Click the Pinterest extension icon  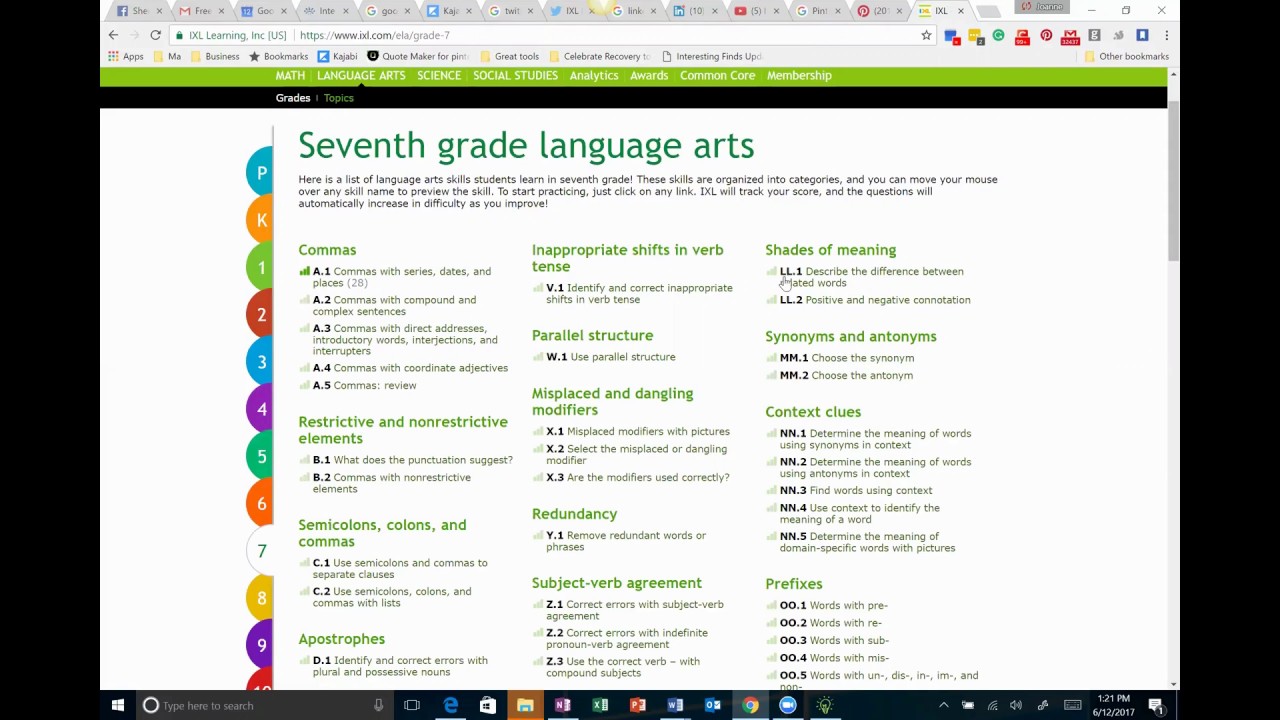(1046, 35)
